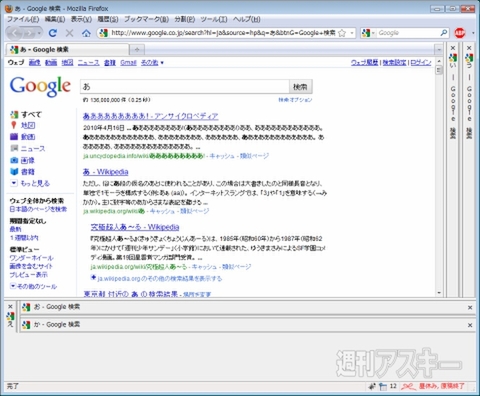Open a new tab with plus button
Image resolution: width=480 pixels, height=396 pixels.
pos(137,50)
